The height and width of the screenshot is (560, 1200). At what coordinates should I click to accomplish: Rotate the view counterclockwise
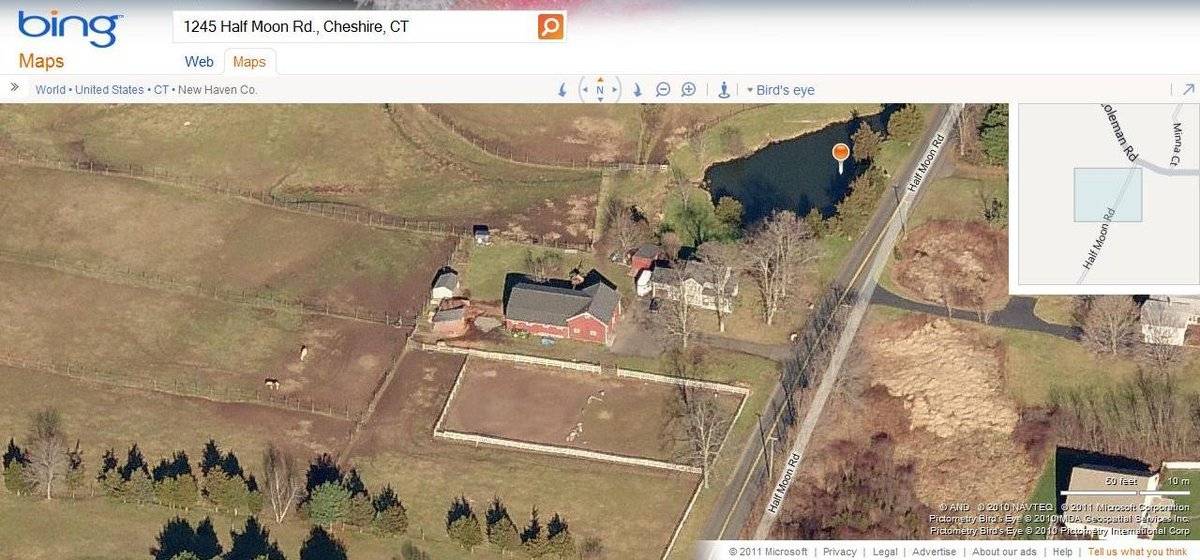pos(562,90)
